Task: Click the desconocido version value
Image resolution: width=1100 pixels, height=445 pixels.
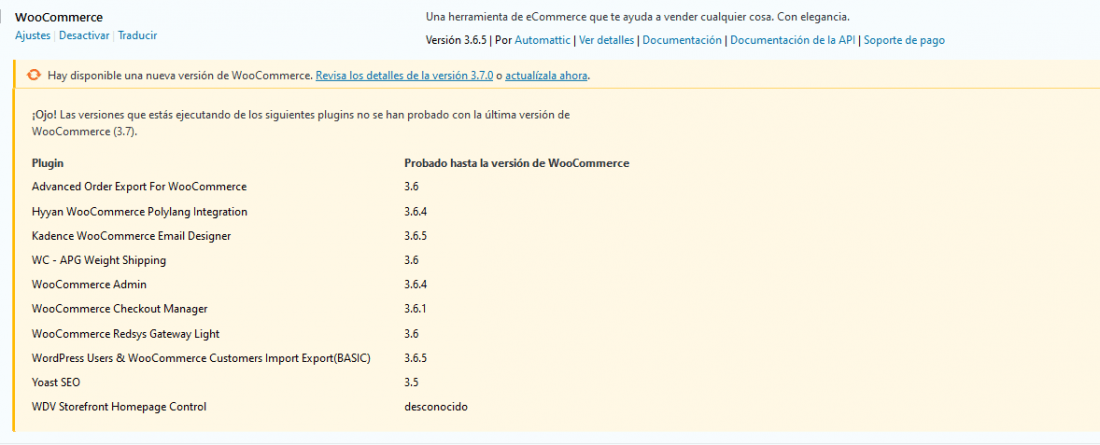Action: [x=436, y=406]
